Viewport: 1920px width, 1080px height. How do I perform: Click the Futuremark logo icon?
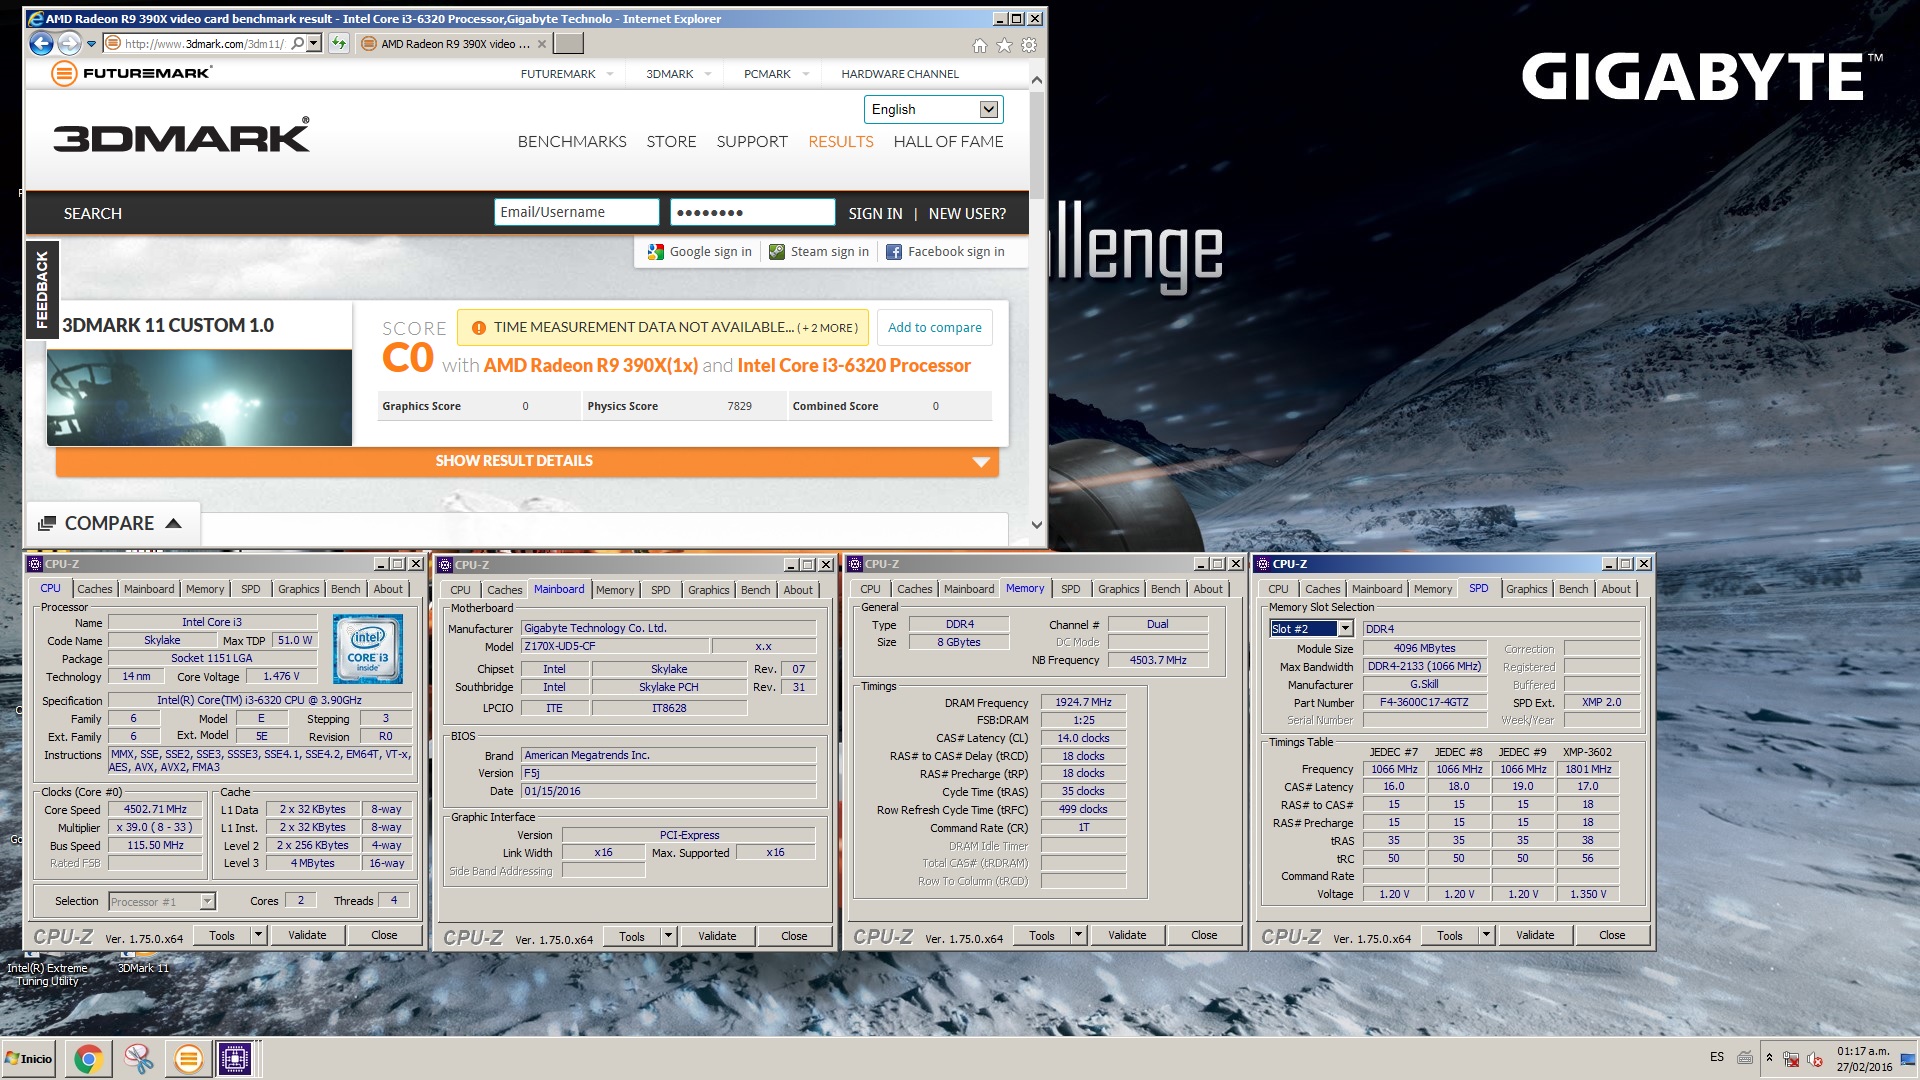tap(64, 73)
